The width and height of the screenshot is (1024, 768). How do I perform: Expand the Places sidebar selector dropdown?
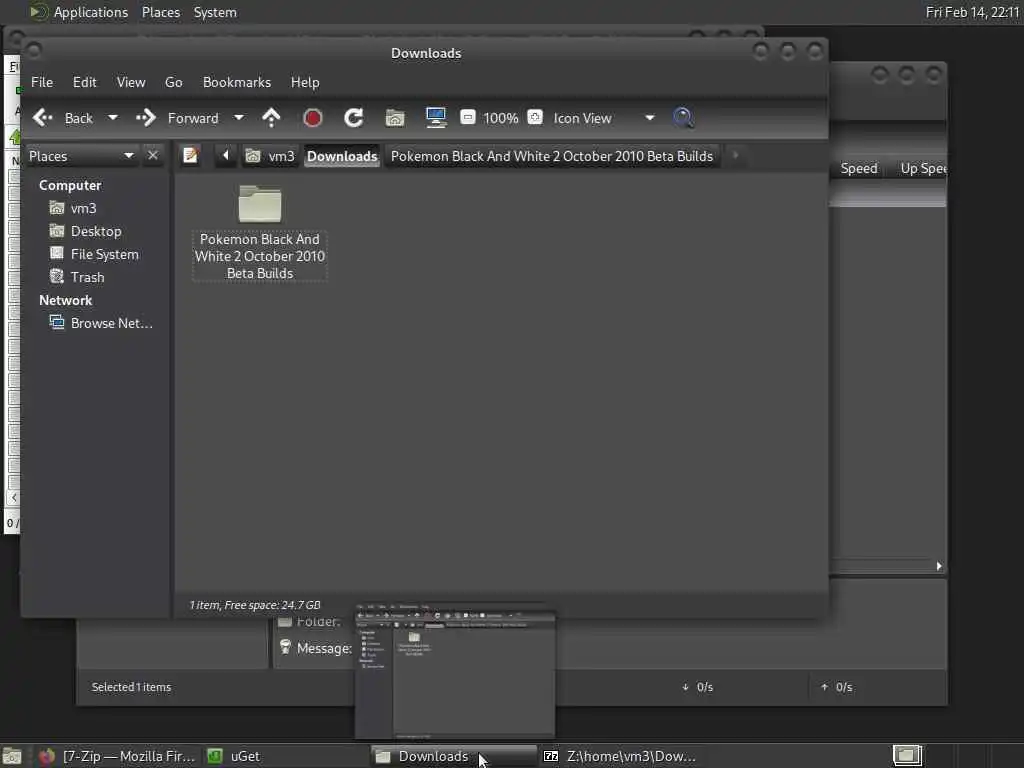(x=81, y=156)
